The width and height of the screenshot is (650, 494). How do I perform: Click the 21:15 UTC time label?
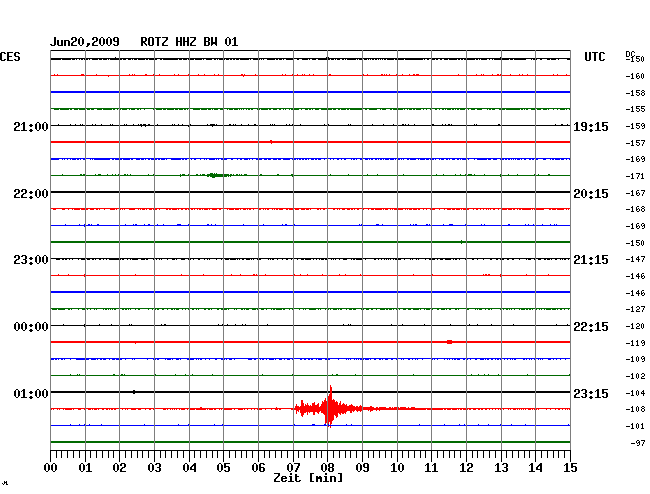(591, 260)
